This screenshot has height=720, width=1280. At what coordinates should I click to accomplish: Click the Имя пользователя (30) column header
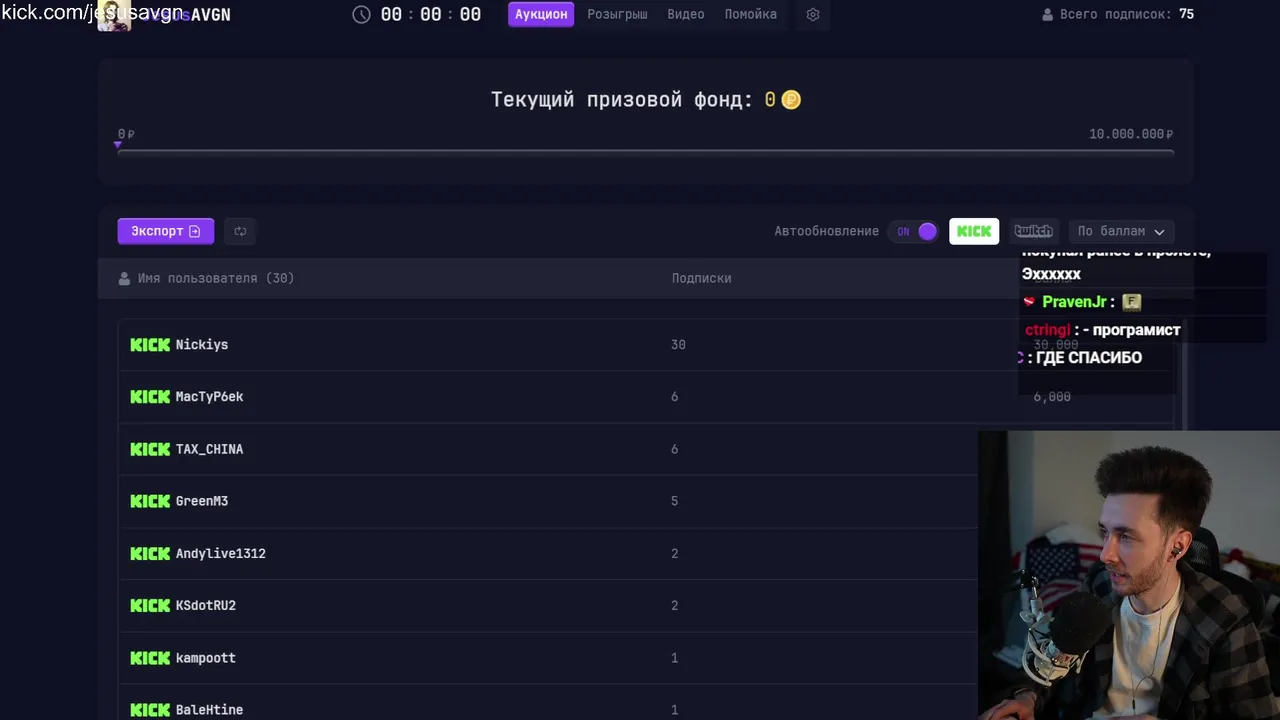pyautogui.click(x=216, y=278)
